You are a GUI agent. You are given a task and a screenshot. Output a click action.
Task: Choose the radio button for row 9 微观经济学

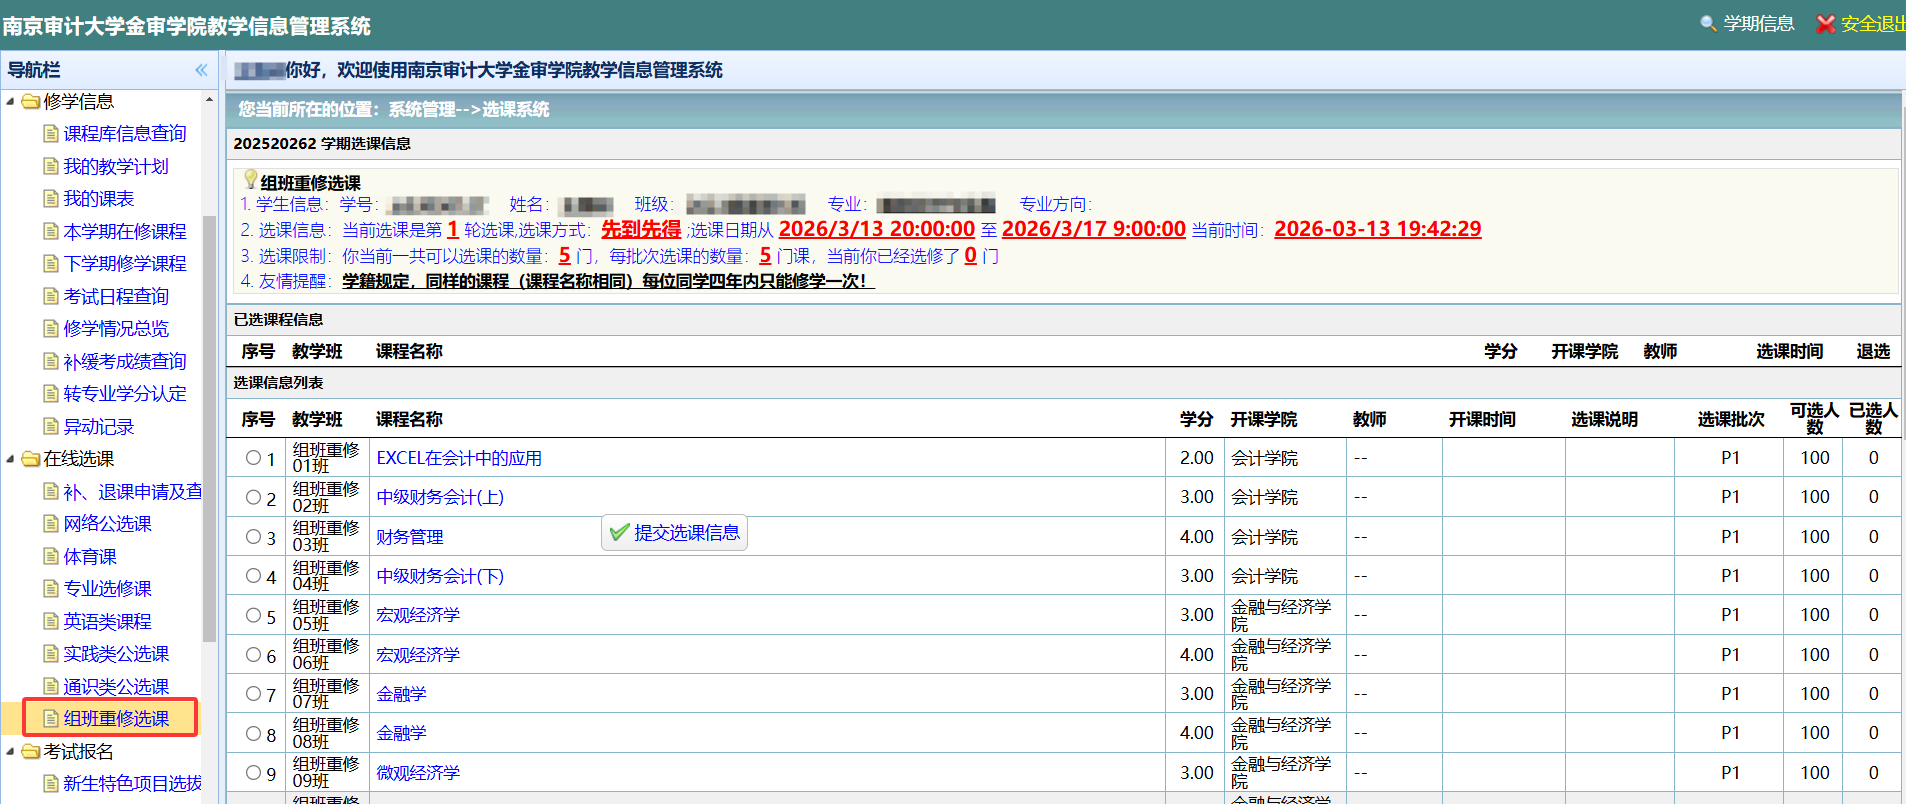point(253,773)
